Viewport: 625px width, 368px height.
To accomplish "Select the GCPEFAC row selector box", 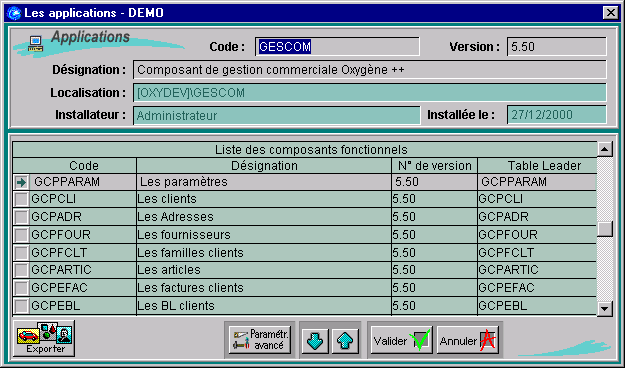I will (x=21, y=287).
